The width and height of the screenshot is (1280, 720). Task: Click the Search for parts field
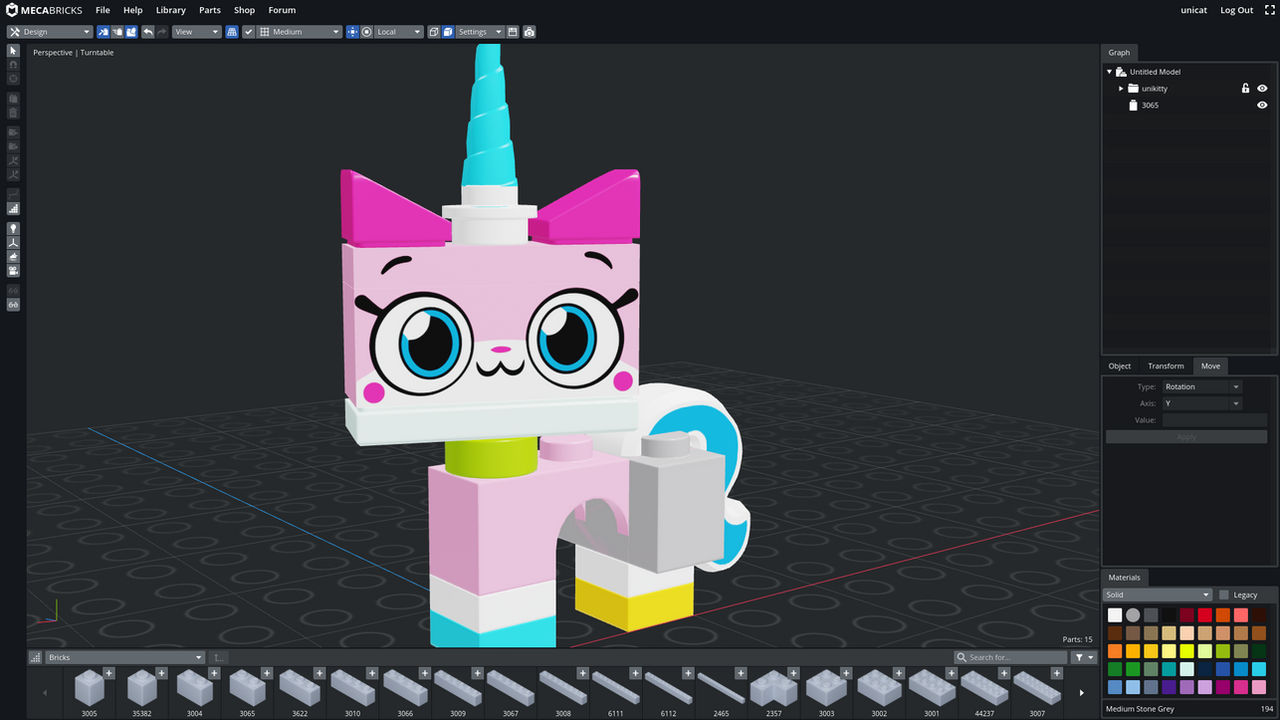(1010, 657)
